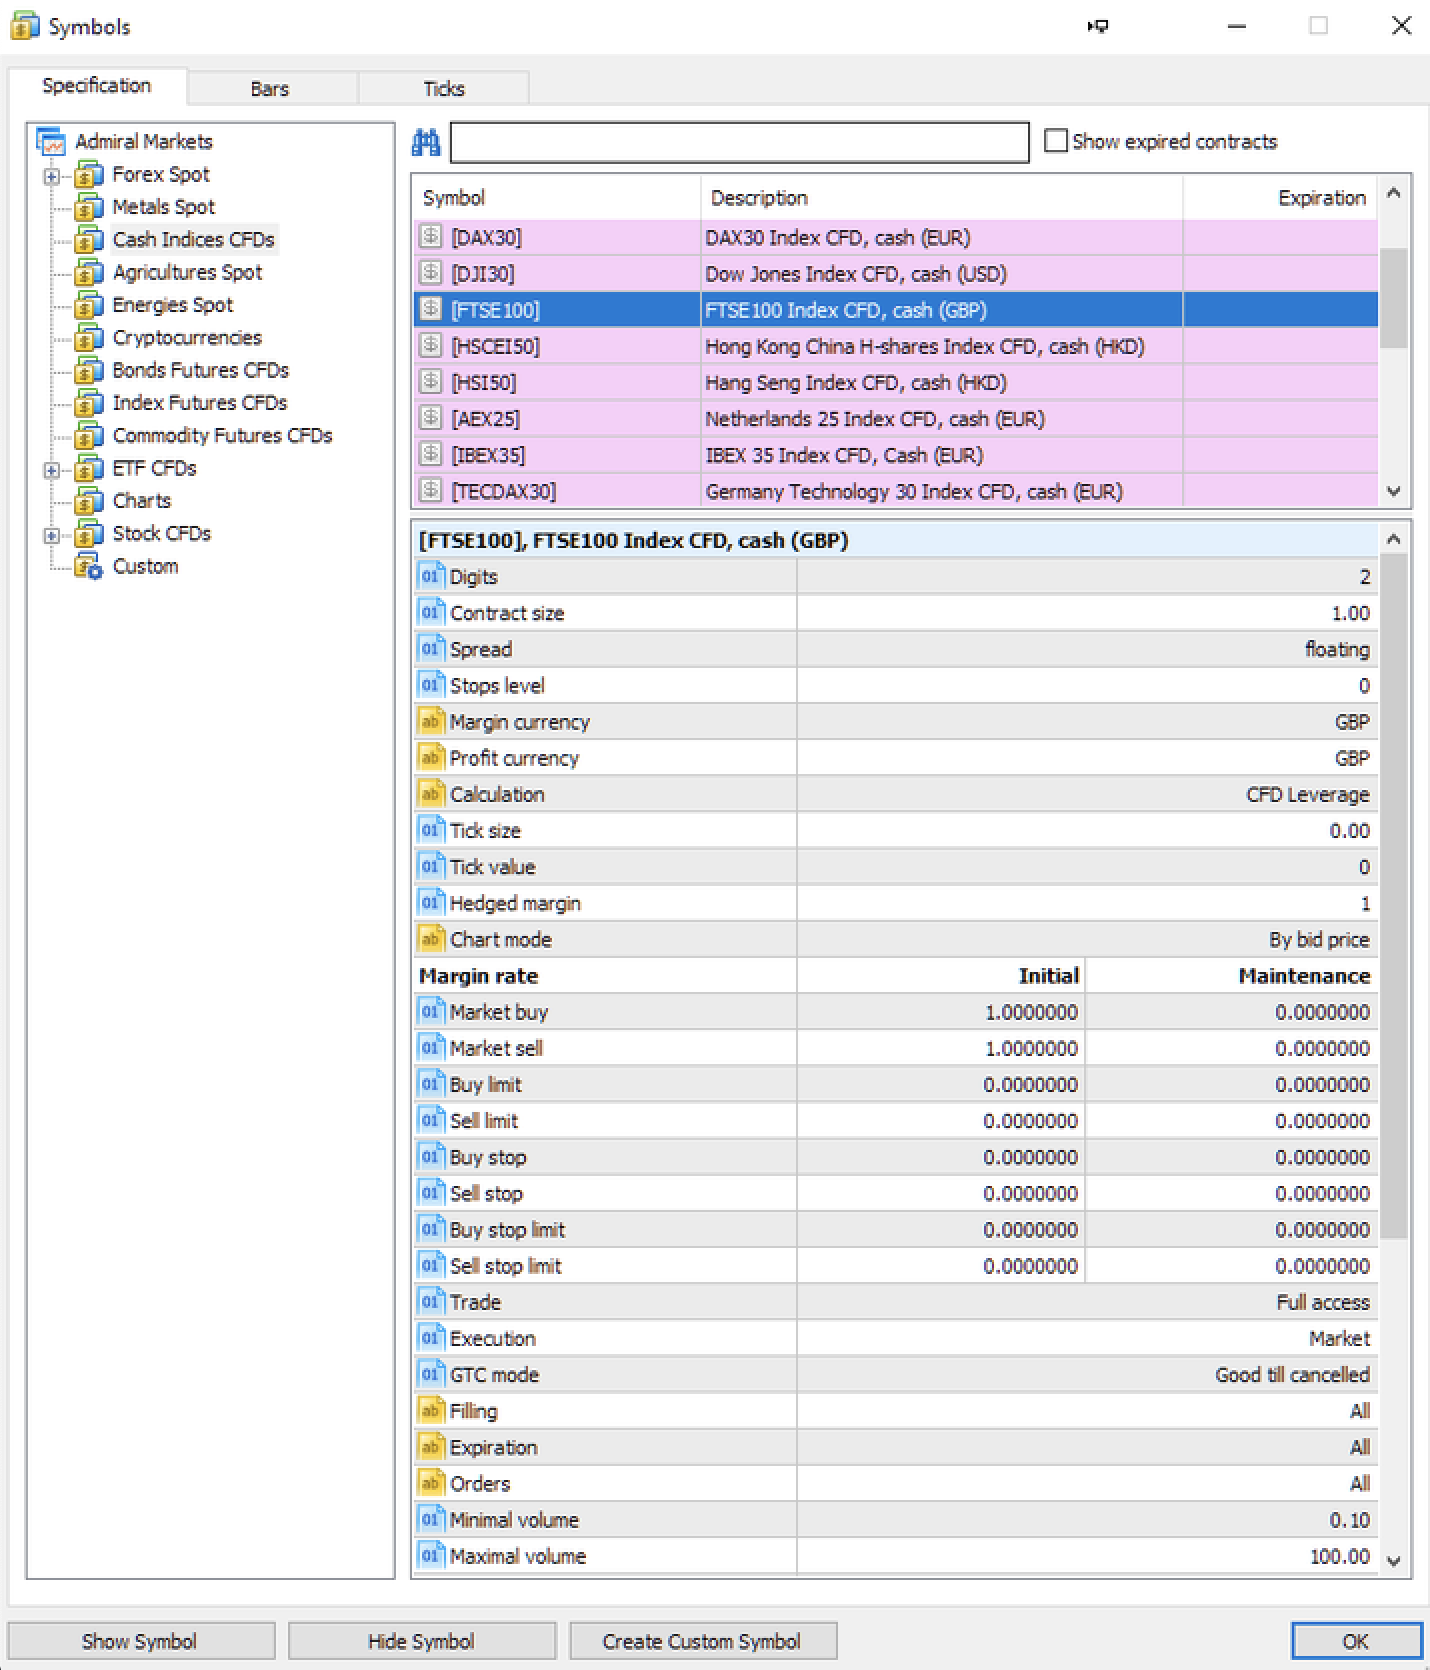
Task: Click the Cash Indices CFDs folder icon
Action: (x=89, y=241)
